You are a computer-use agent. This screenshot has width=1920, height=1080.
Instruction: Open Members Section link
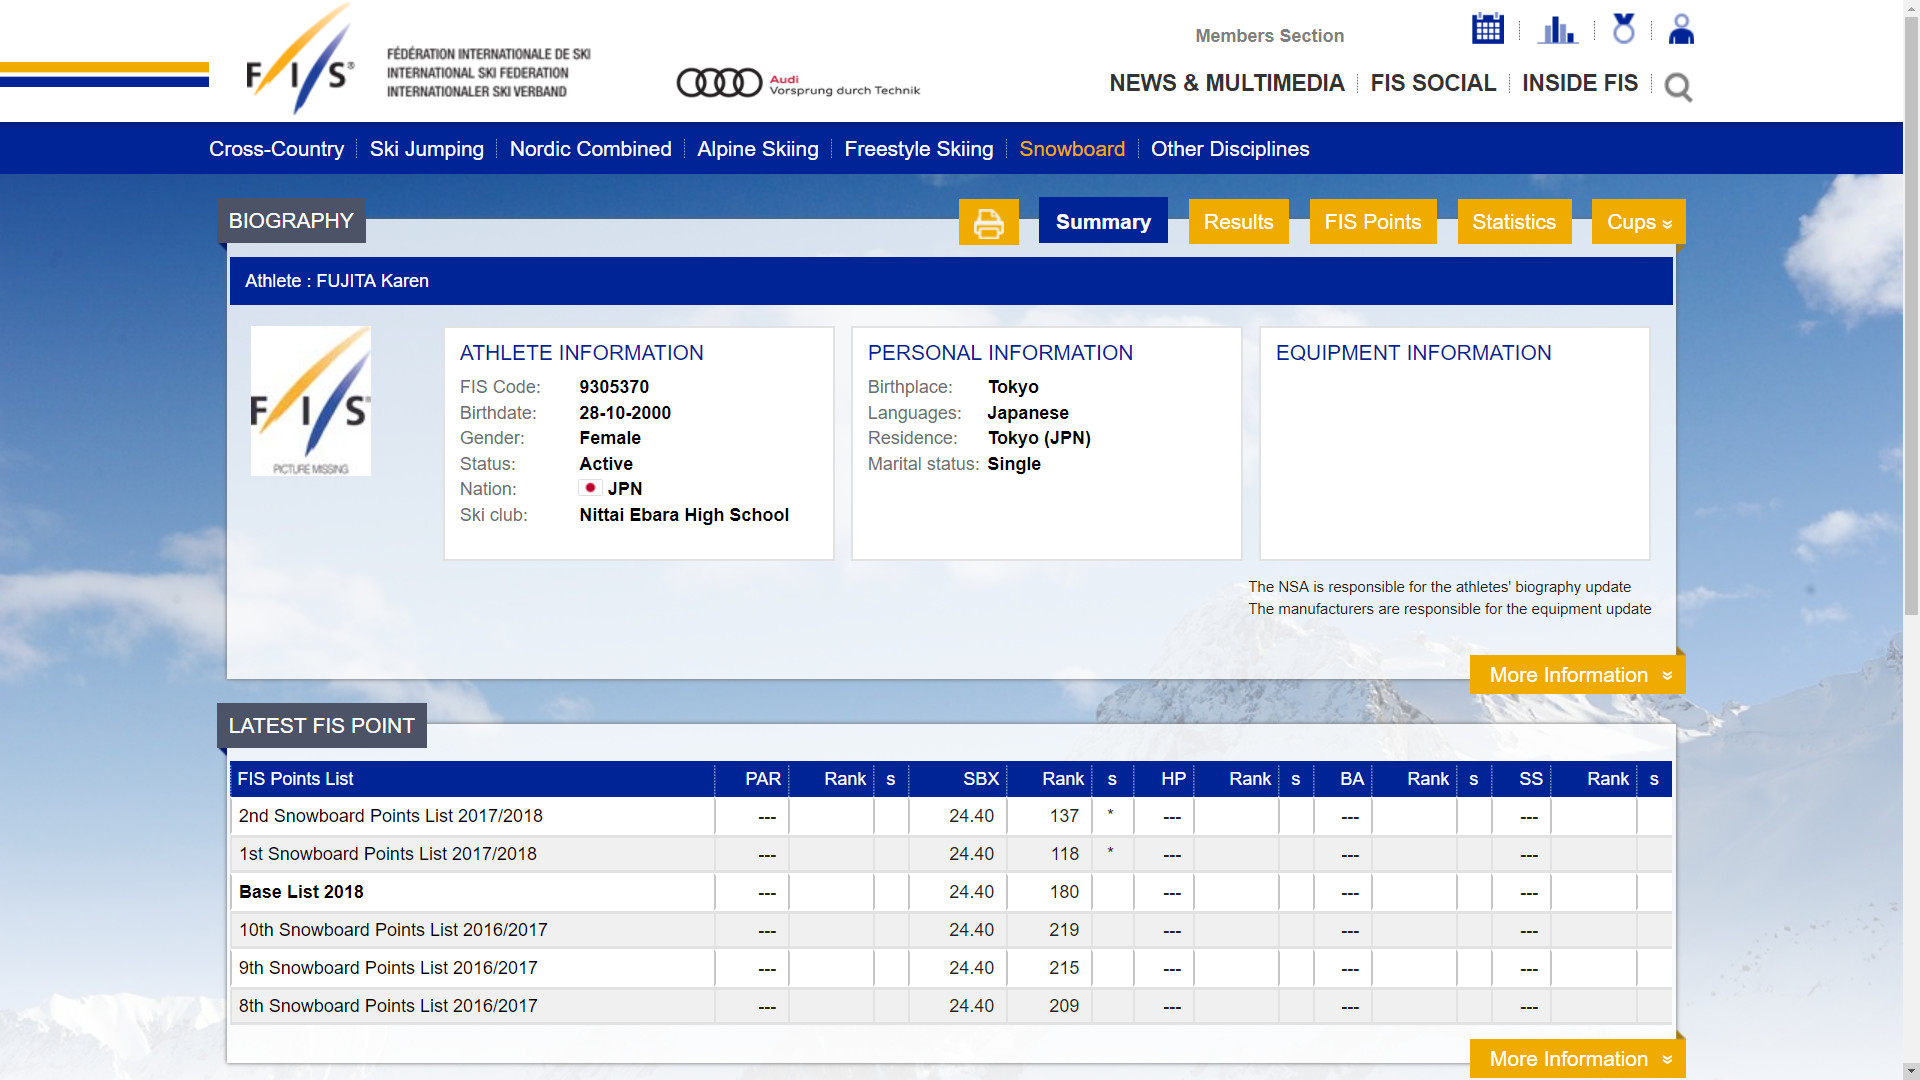(1269, 36)
